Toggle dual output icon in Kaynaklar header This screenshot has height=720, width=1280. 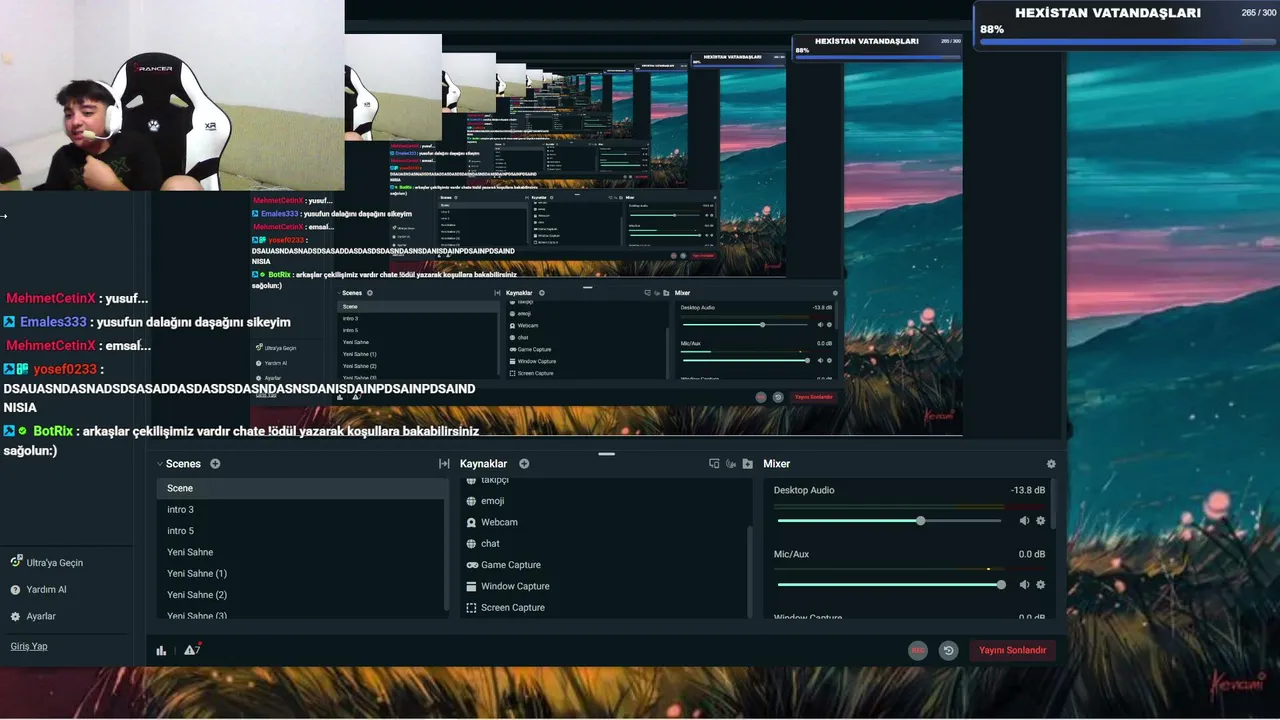click(714, 464)
